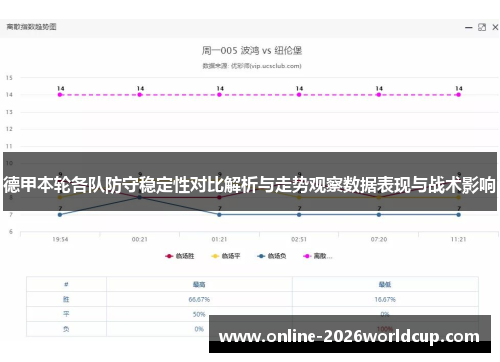500x362 pixels.
Task: Select blue data point 7 at 19:54
Action: coord(60,215)
